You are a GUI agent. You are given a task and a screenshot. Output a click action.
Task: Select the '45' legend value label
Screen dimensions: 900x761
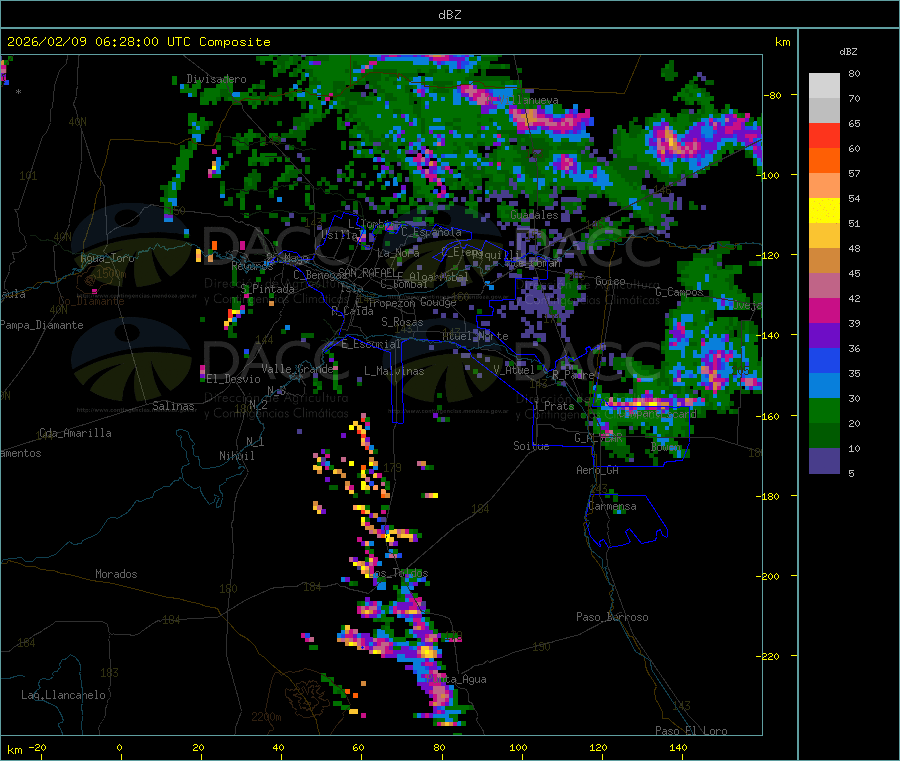(x=854, y=273)
